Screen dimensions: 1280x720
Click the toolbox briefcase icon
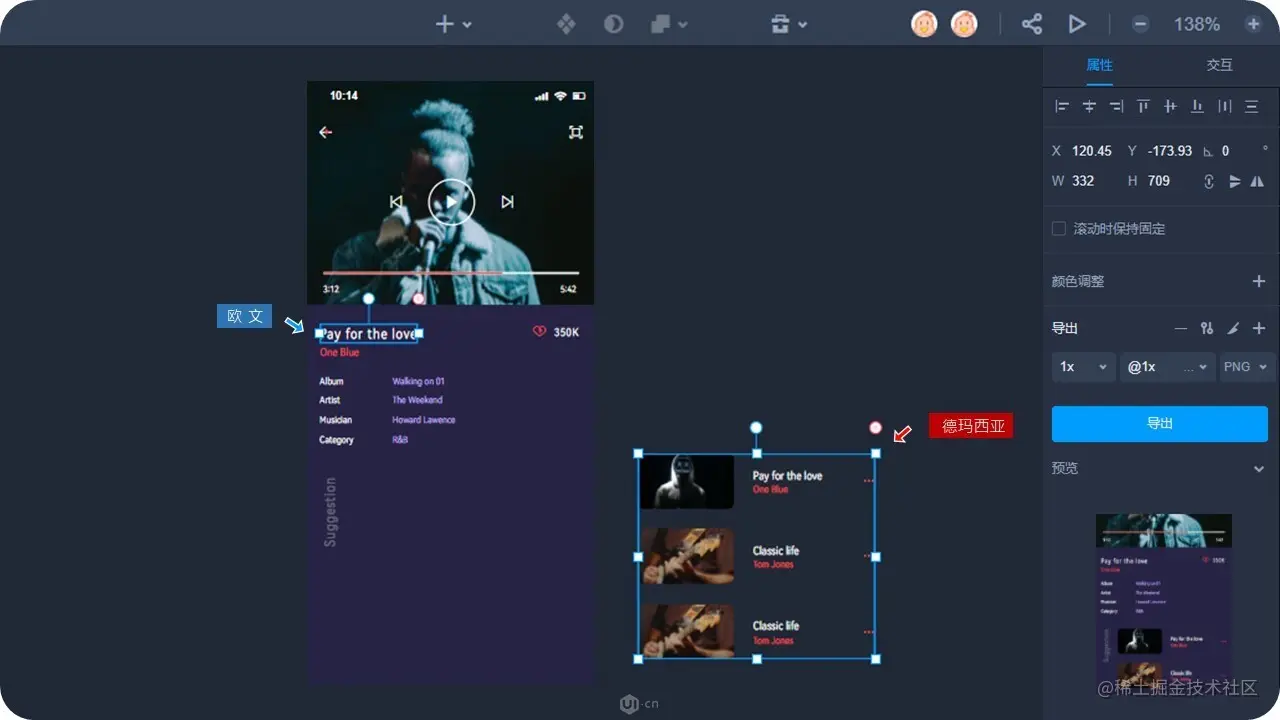780,24
